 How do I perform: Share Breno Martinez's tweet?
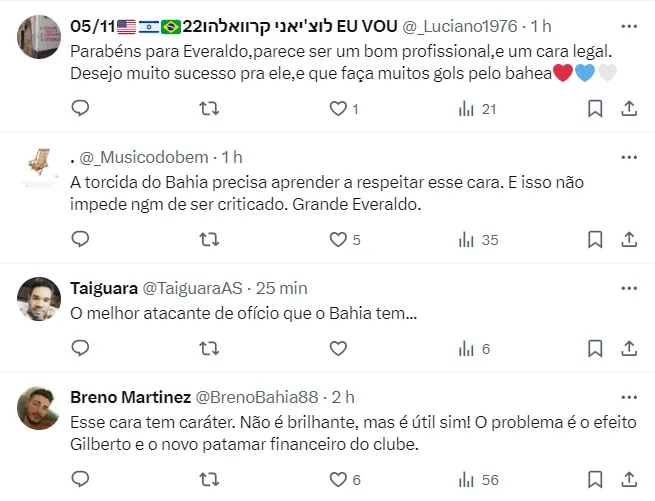click(x=629, y=481)
